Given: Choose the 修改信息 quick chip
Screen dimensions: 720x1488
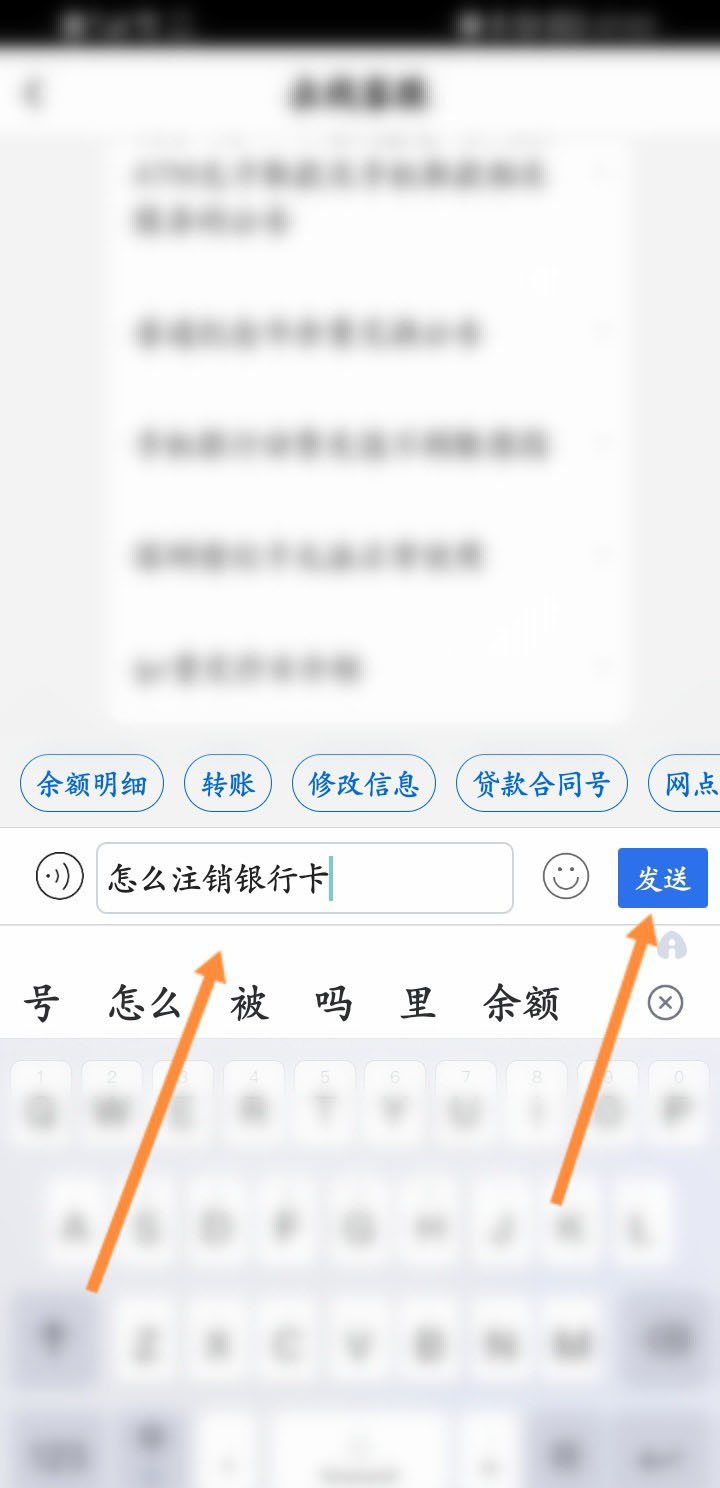Looking at the screenshot, I should click(364, 783).
